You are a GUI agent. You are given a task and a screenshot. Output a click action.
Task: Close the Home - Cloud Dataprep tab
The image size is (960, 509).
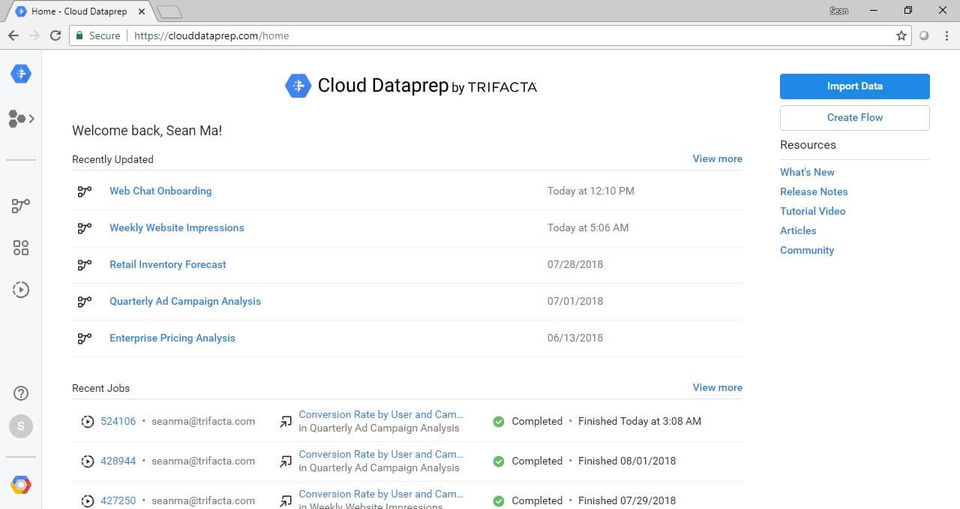point(142,11)
